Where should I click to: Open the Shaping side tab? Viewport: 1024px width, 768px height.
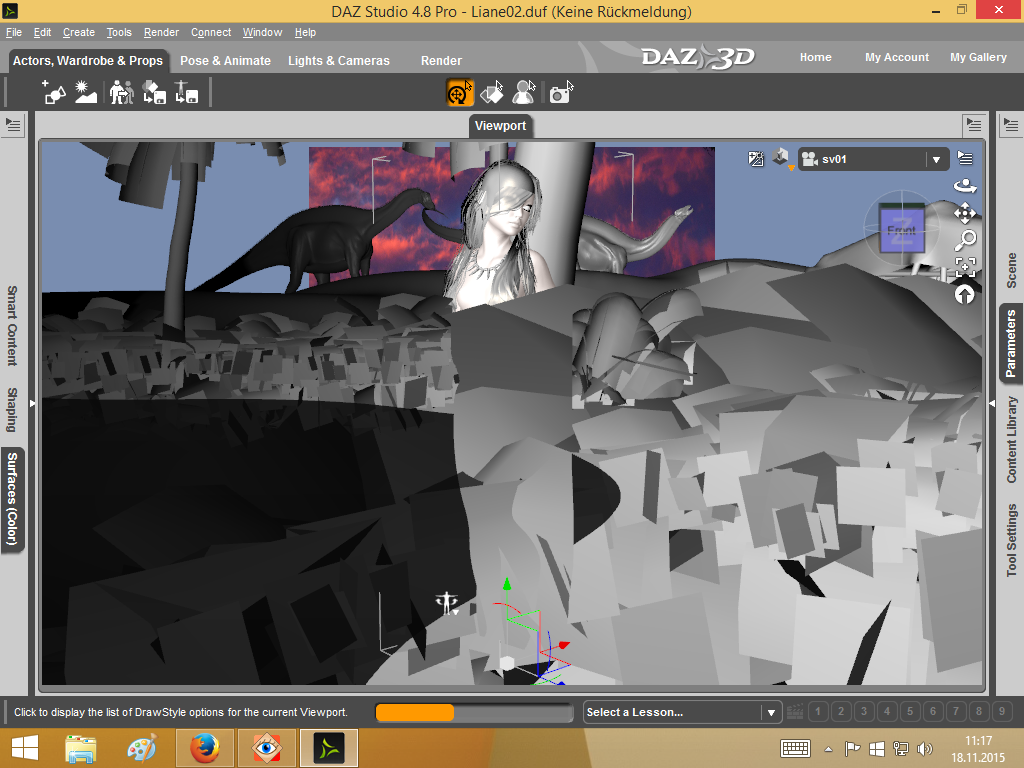click(x=12, y=409)
